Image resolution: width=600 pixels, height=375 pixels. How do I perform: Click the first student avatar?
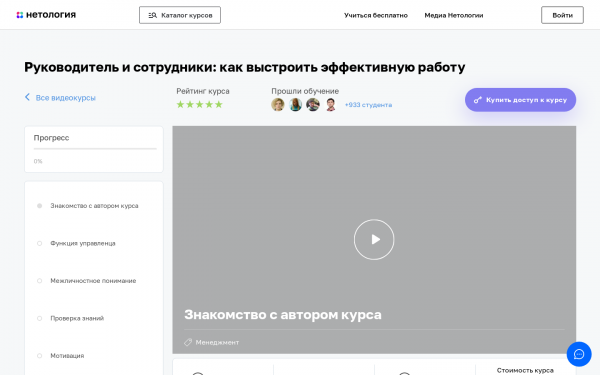click(x=278, y=104)
